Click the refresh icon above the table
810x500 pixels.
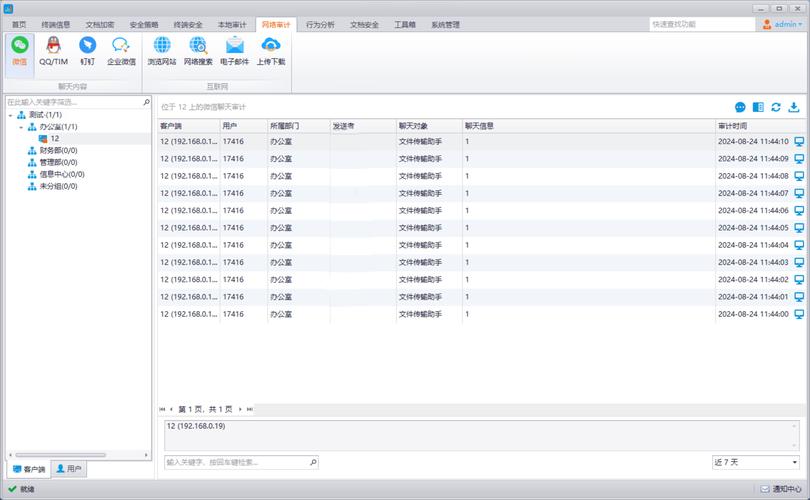(775, 107)
